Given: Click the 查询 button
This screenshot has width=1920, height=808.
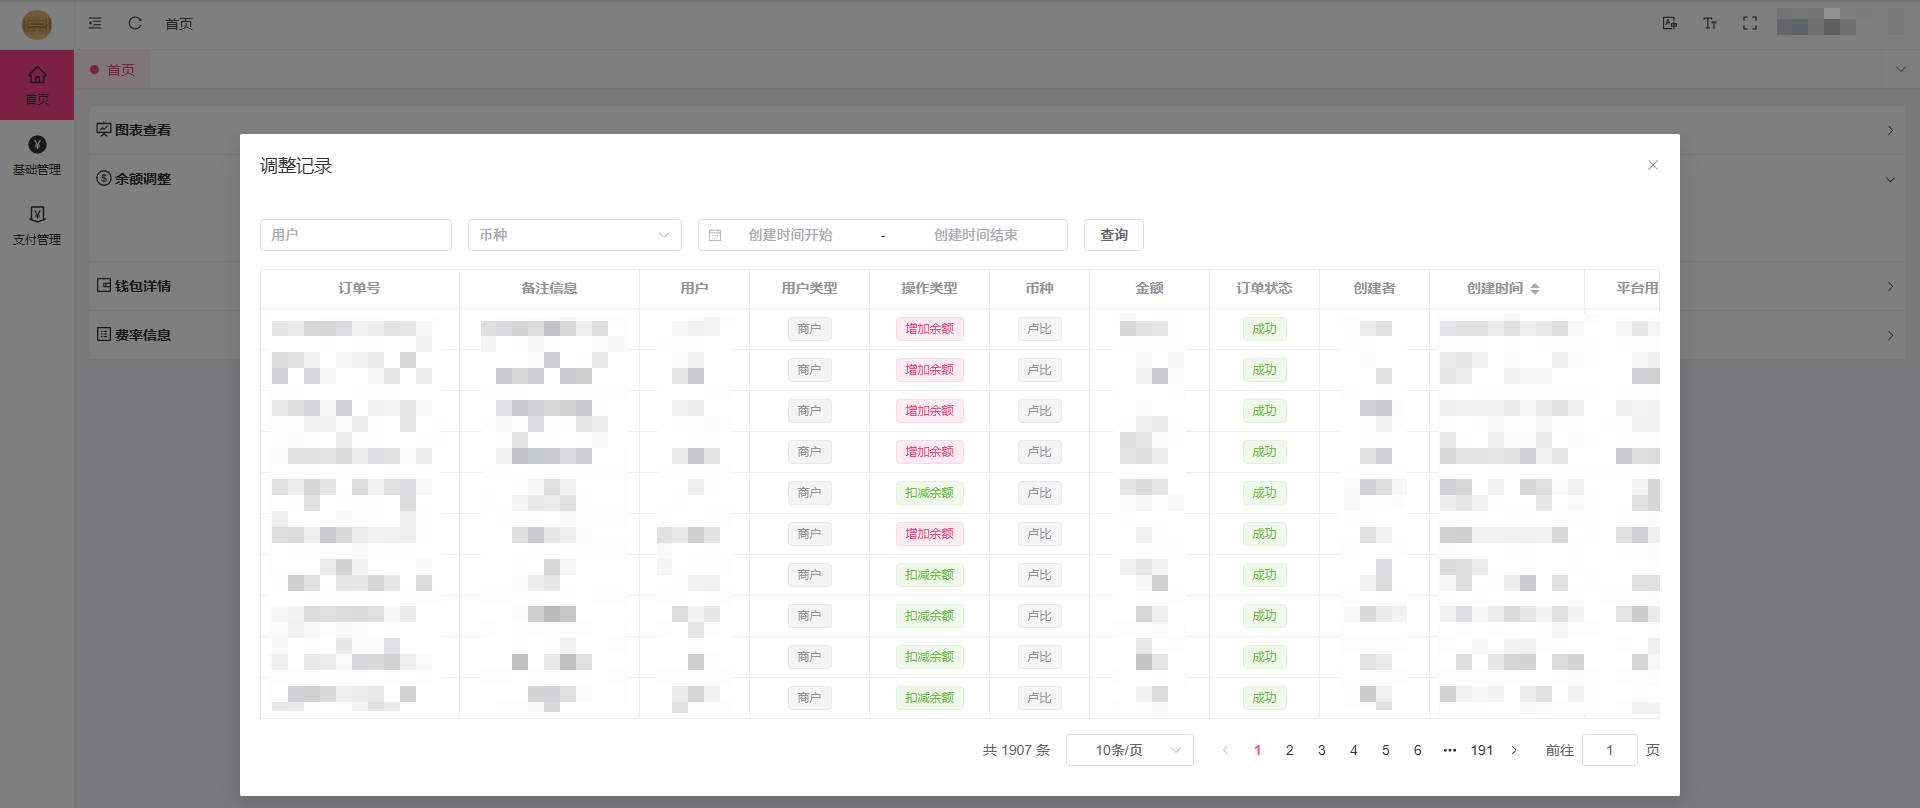Looking at the screenshot, I should click(x=1113, y=235).
